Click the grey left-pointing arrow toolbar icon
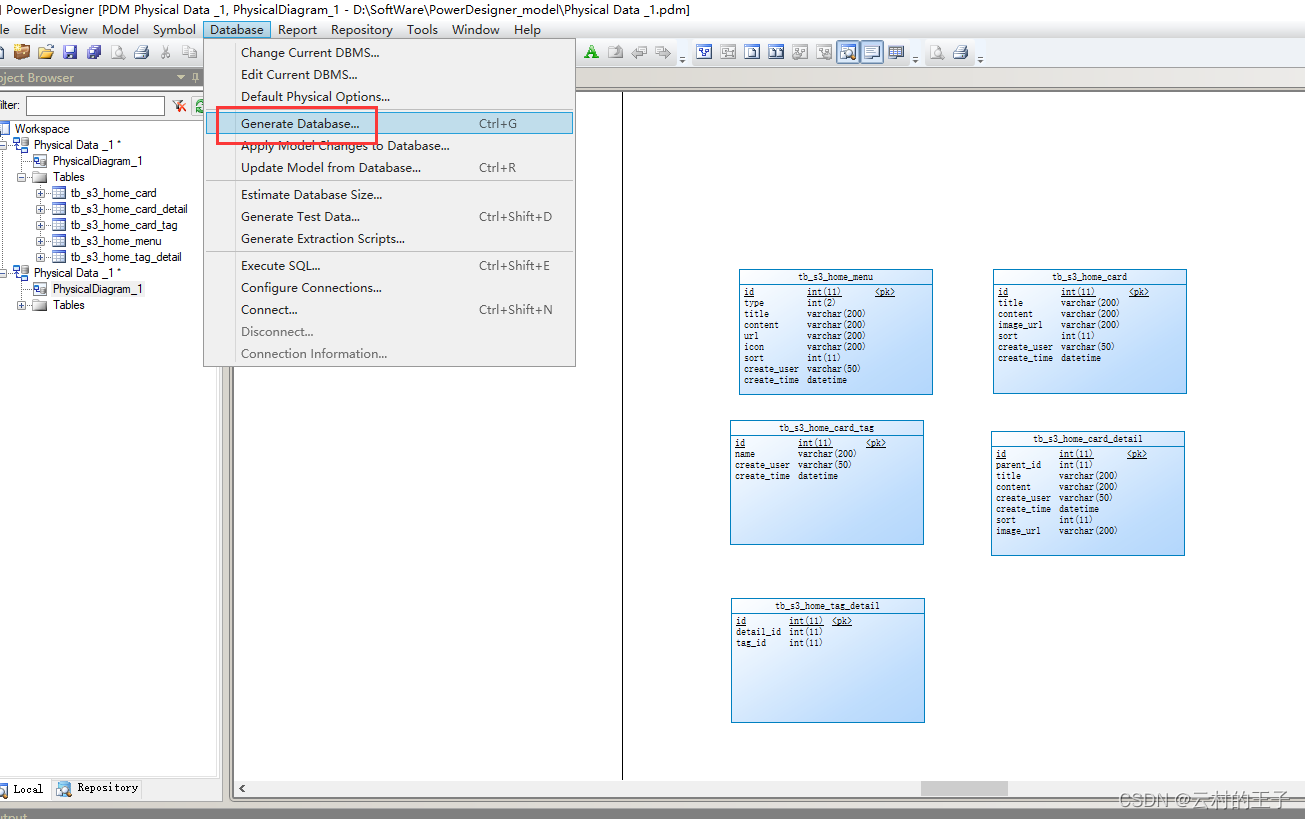This screenshot has width=1305, height=819. 639,52
